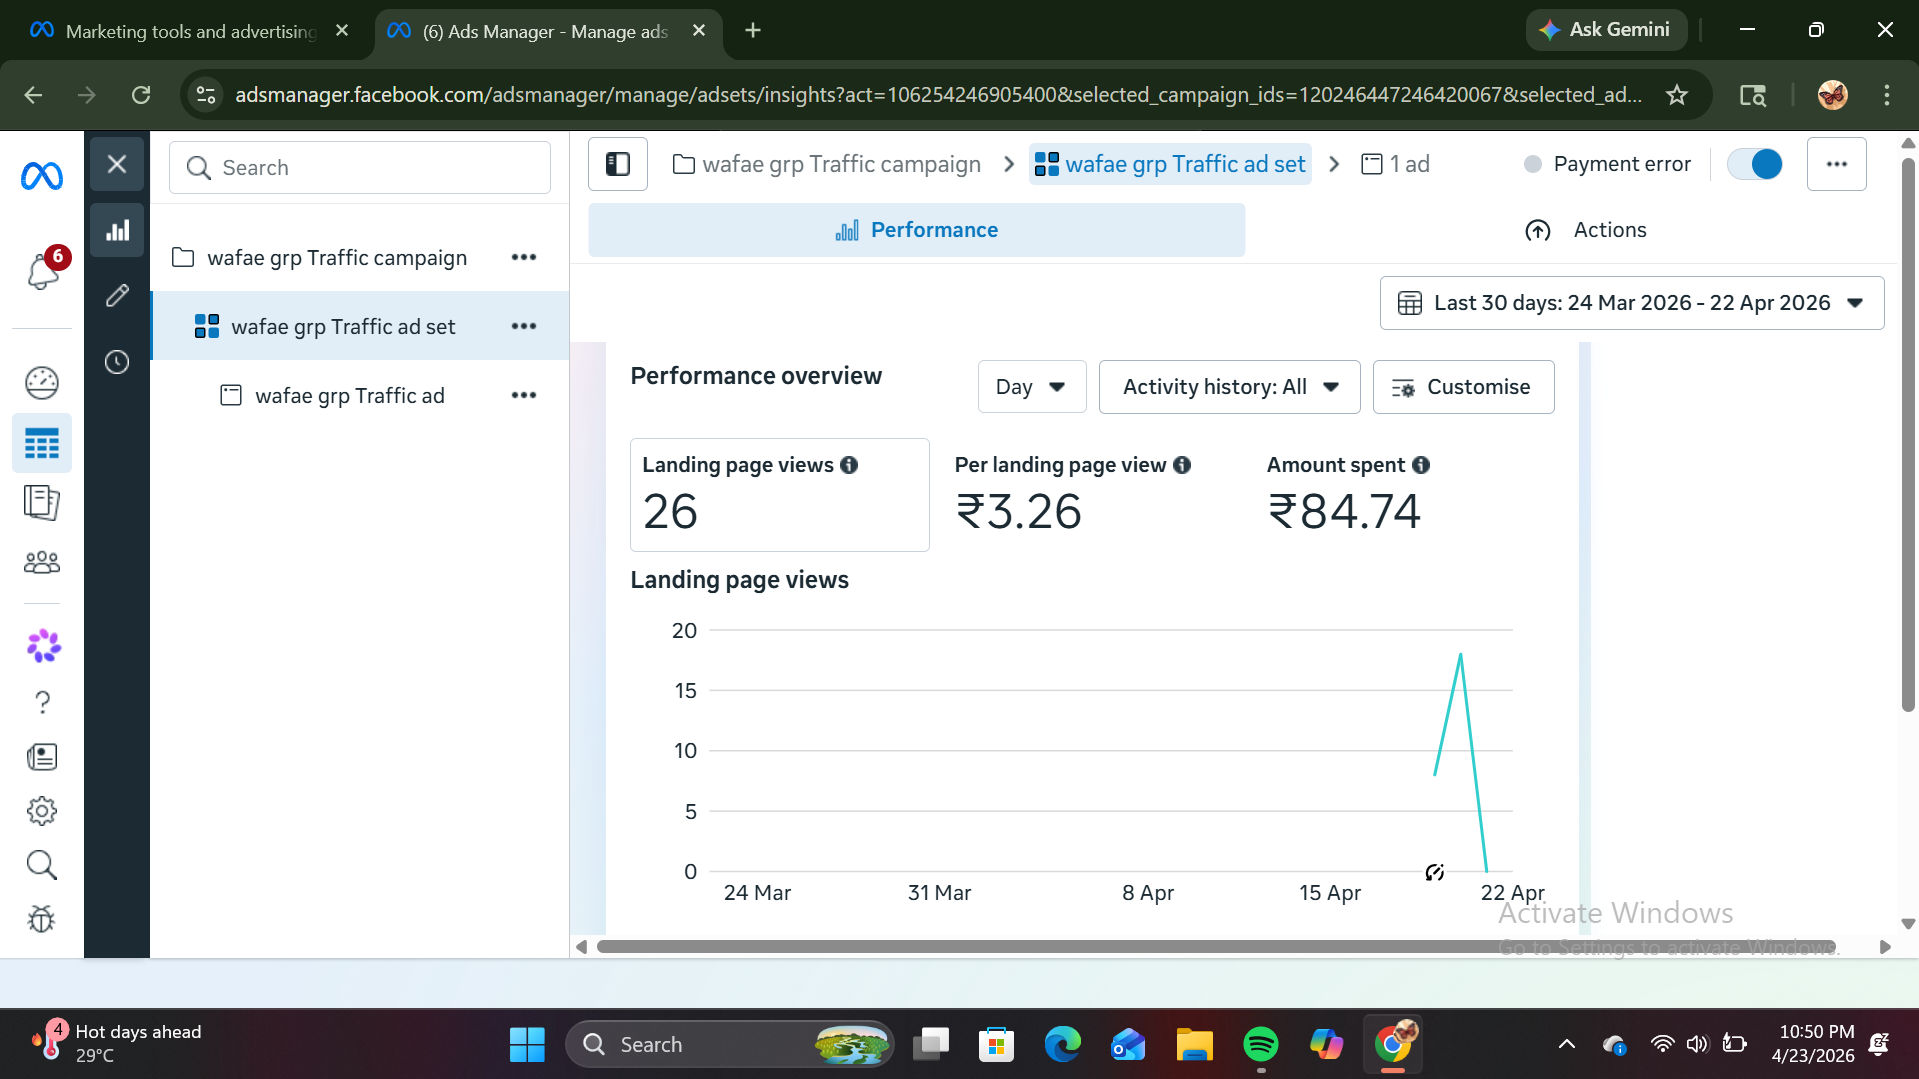Open Spotify from the taskbar
Viewport: 1919px width, 1079px height.
tap(1261, 1045)
